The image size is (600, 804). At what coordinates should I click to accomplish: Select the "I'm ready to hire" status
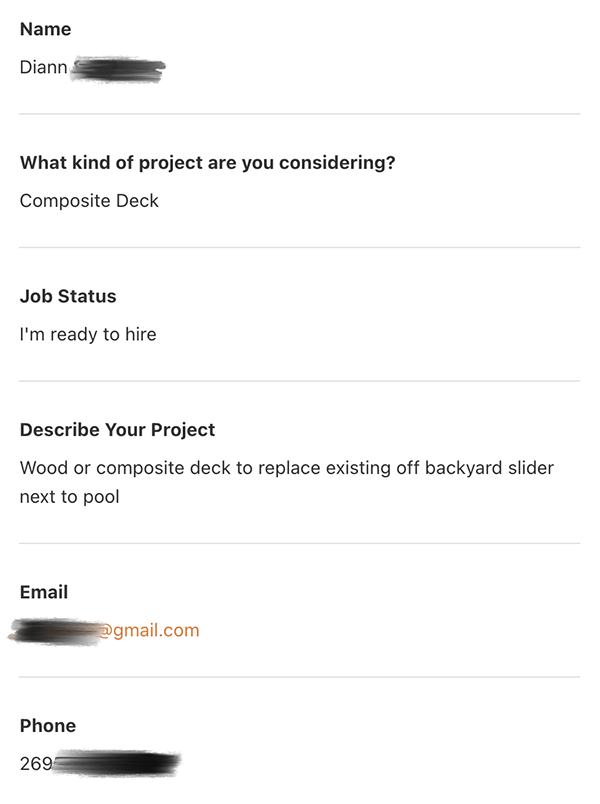tap(88, 334)
